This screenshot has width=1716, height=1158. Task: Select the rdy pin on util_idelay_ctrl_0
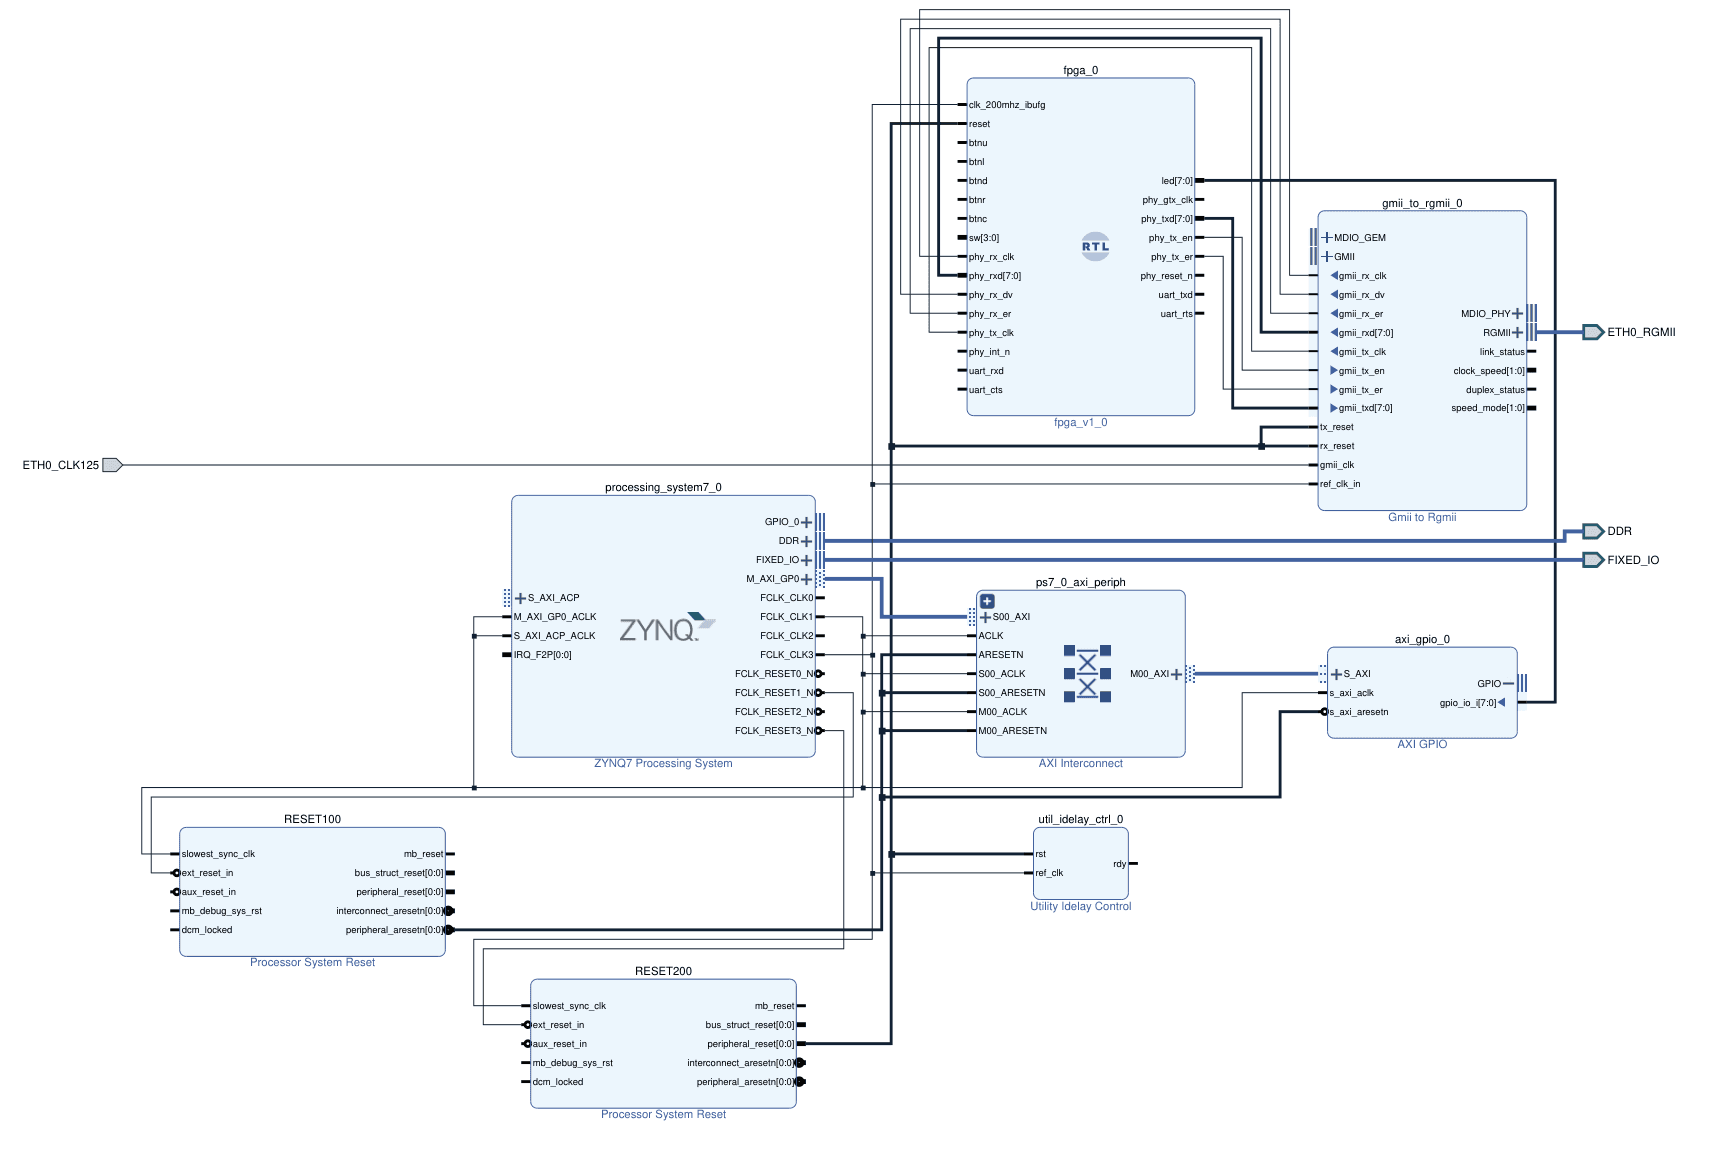pos(1119,864)
